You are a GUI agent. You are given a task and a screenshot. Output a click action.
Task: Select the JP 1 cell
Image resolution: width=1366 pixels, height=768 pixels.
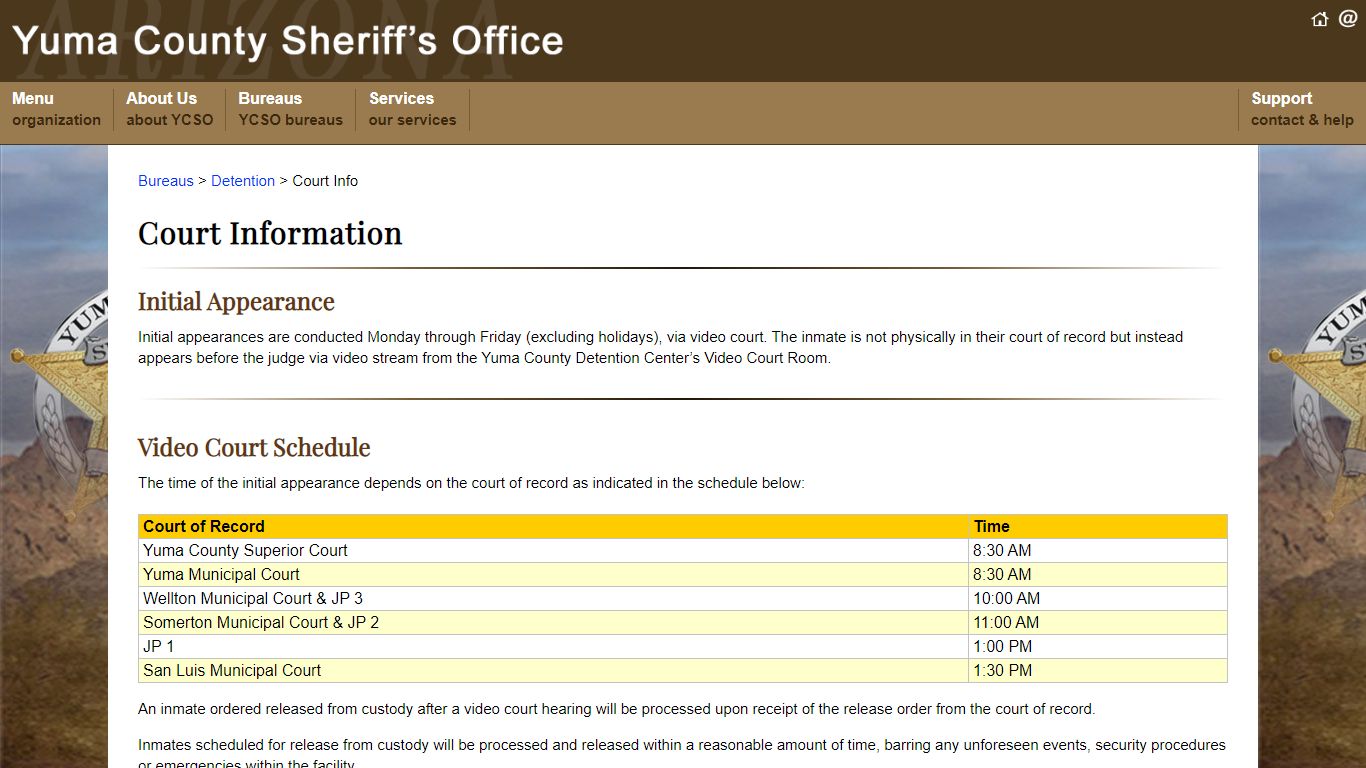point(553,647)
